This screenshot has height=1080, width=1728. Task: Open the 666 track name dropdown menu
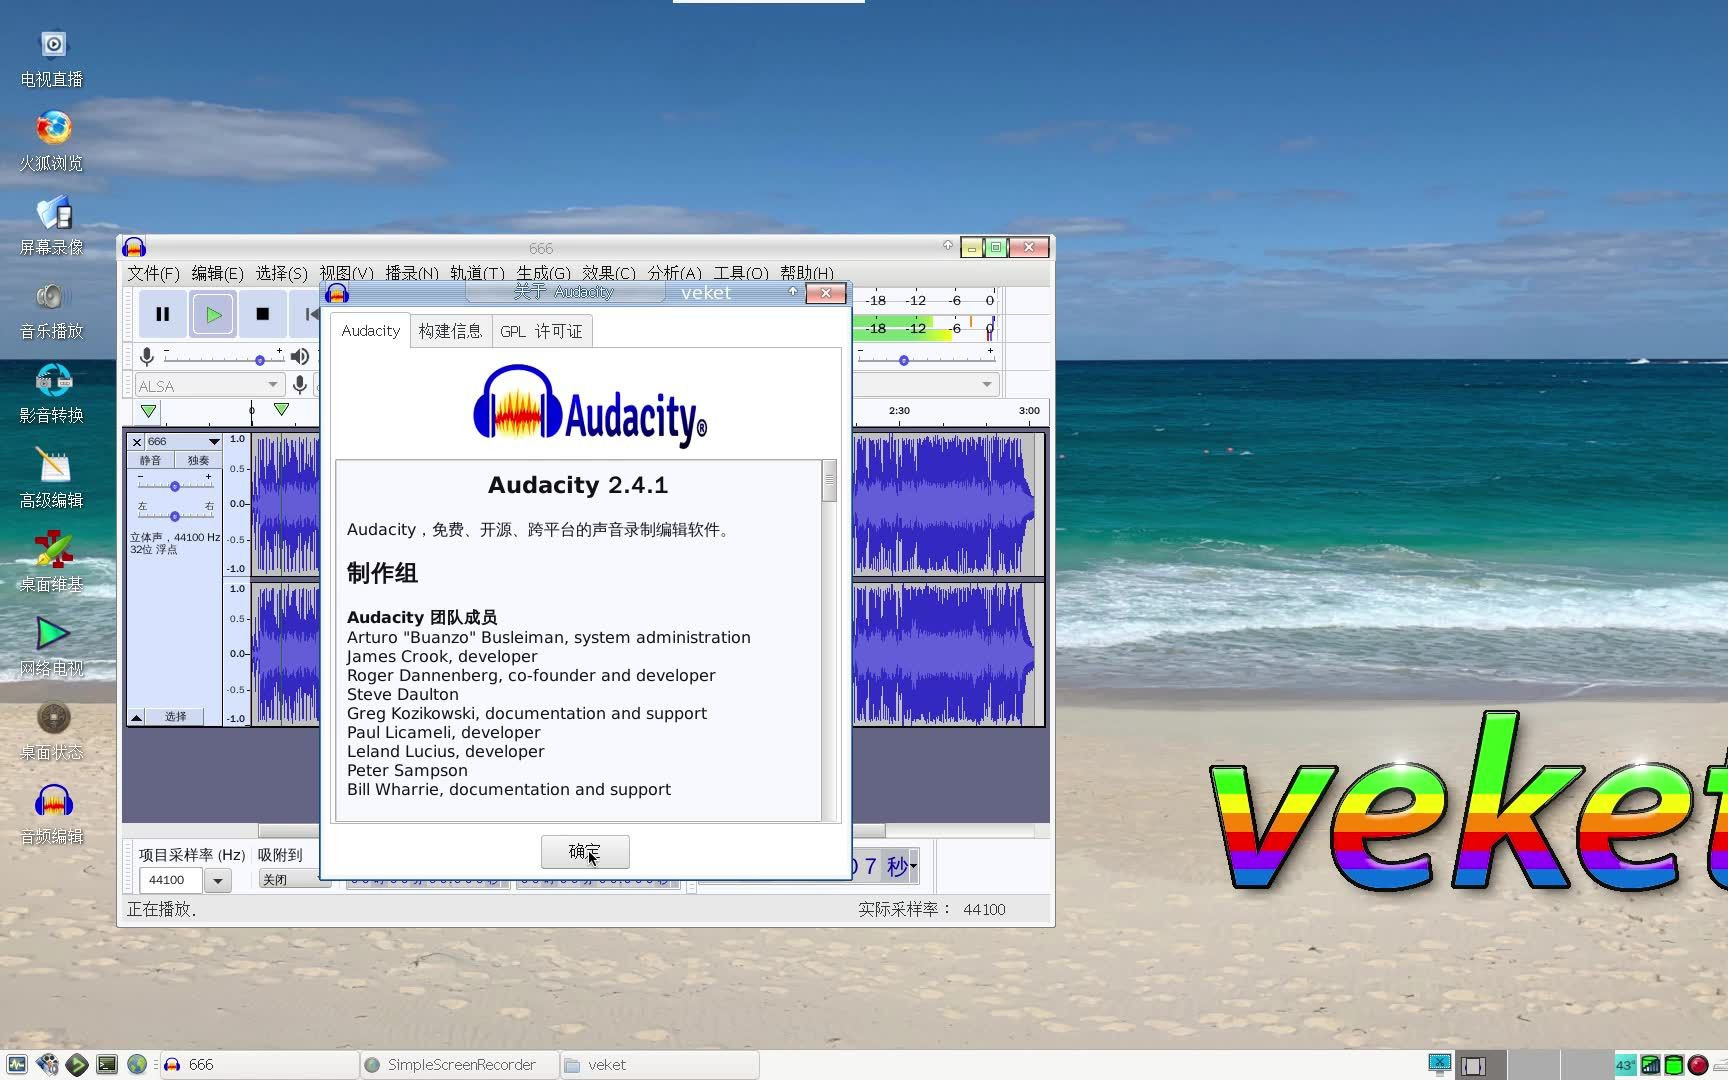tap(184, 442)
